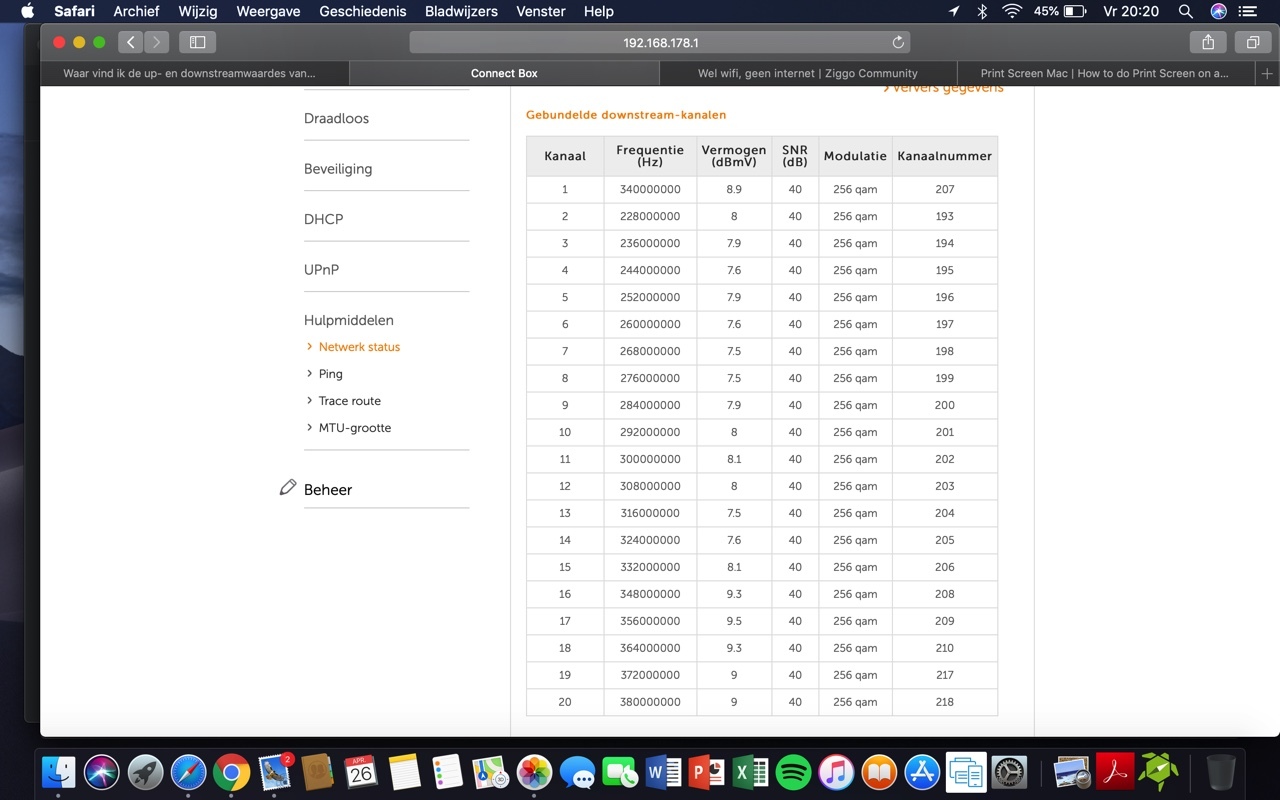The width and height of the screenshot is (1280, 800).
Task: Open FaceTime app in dock
Action: pyautogui.click(x=620, y=772)
